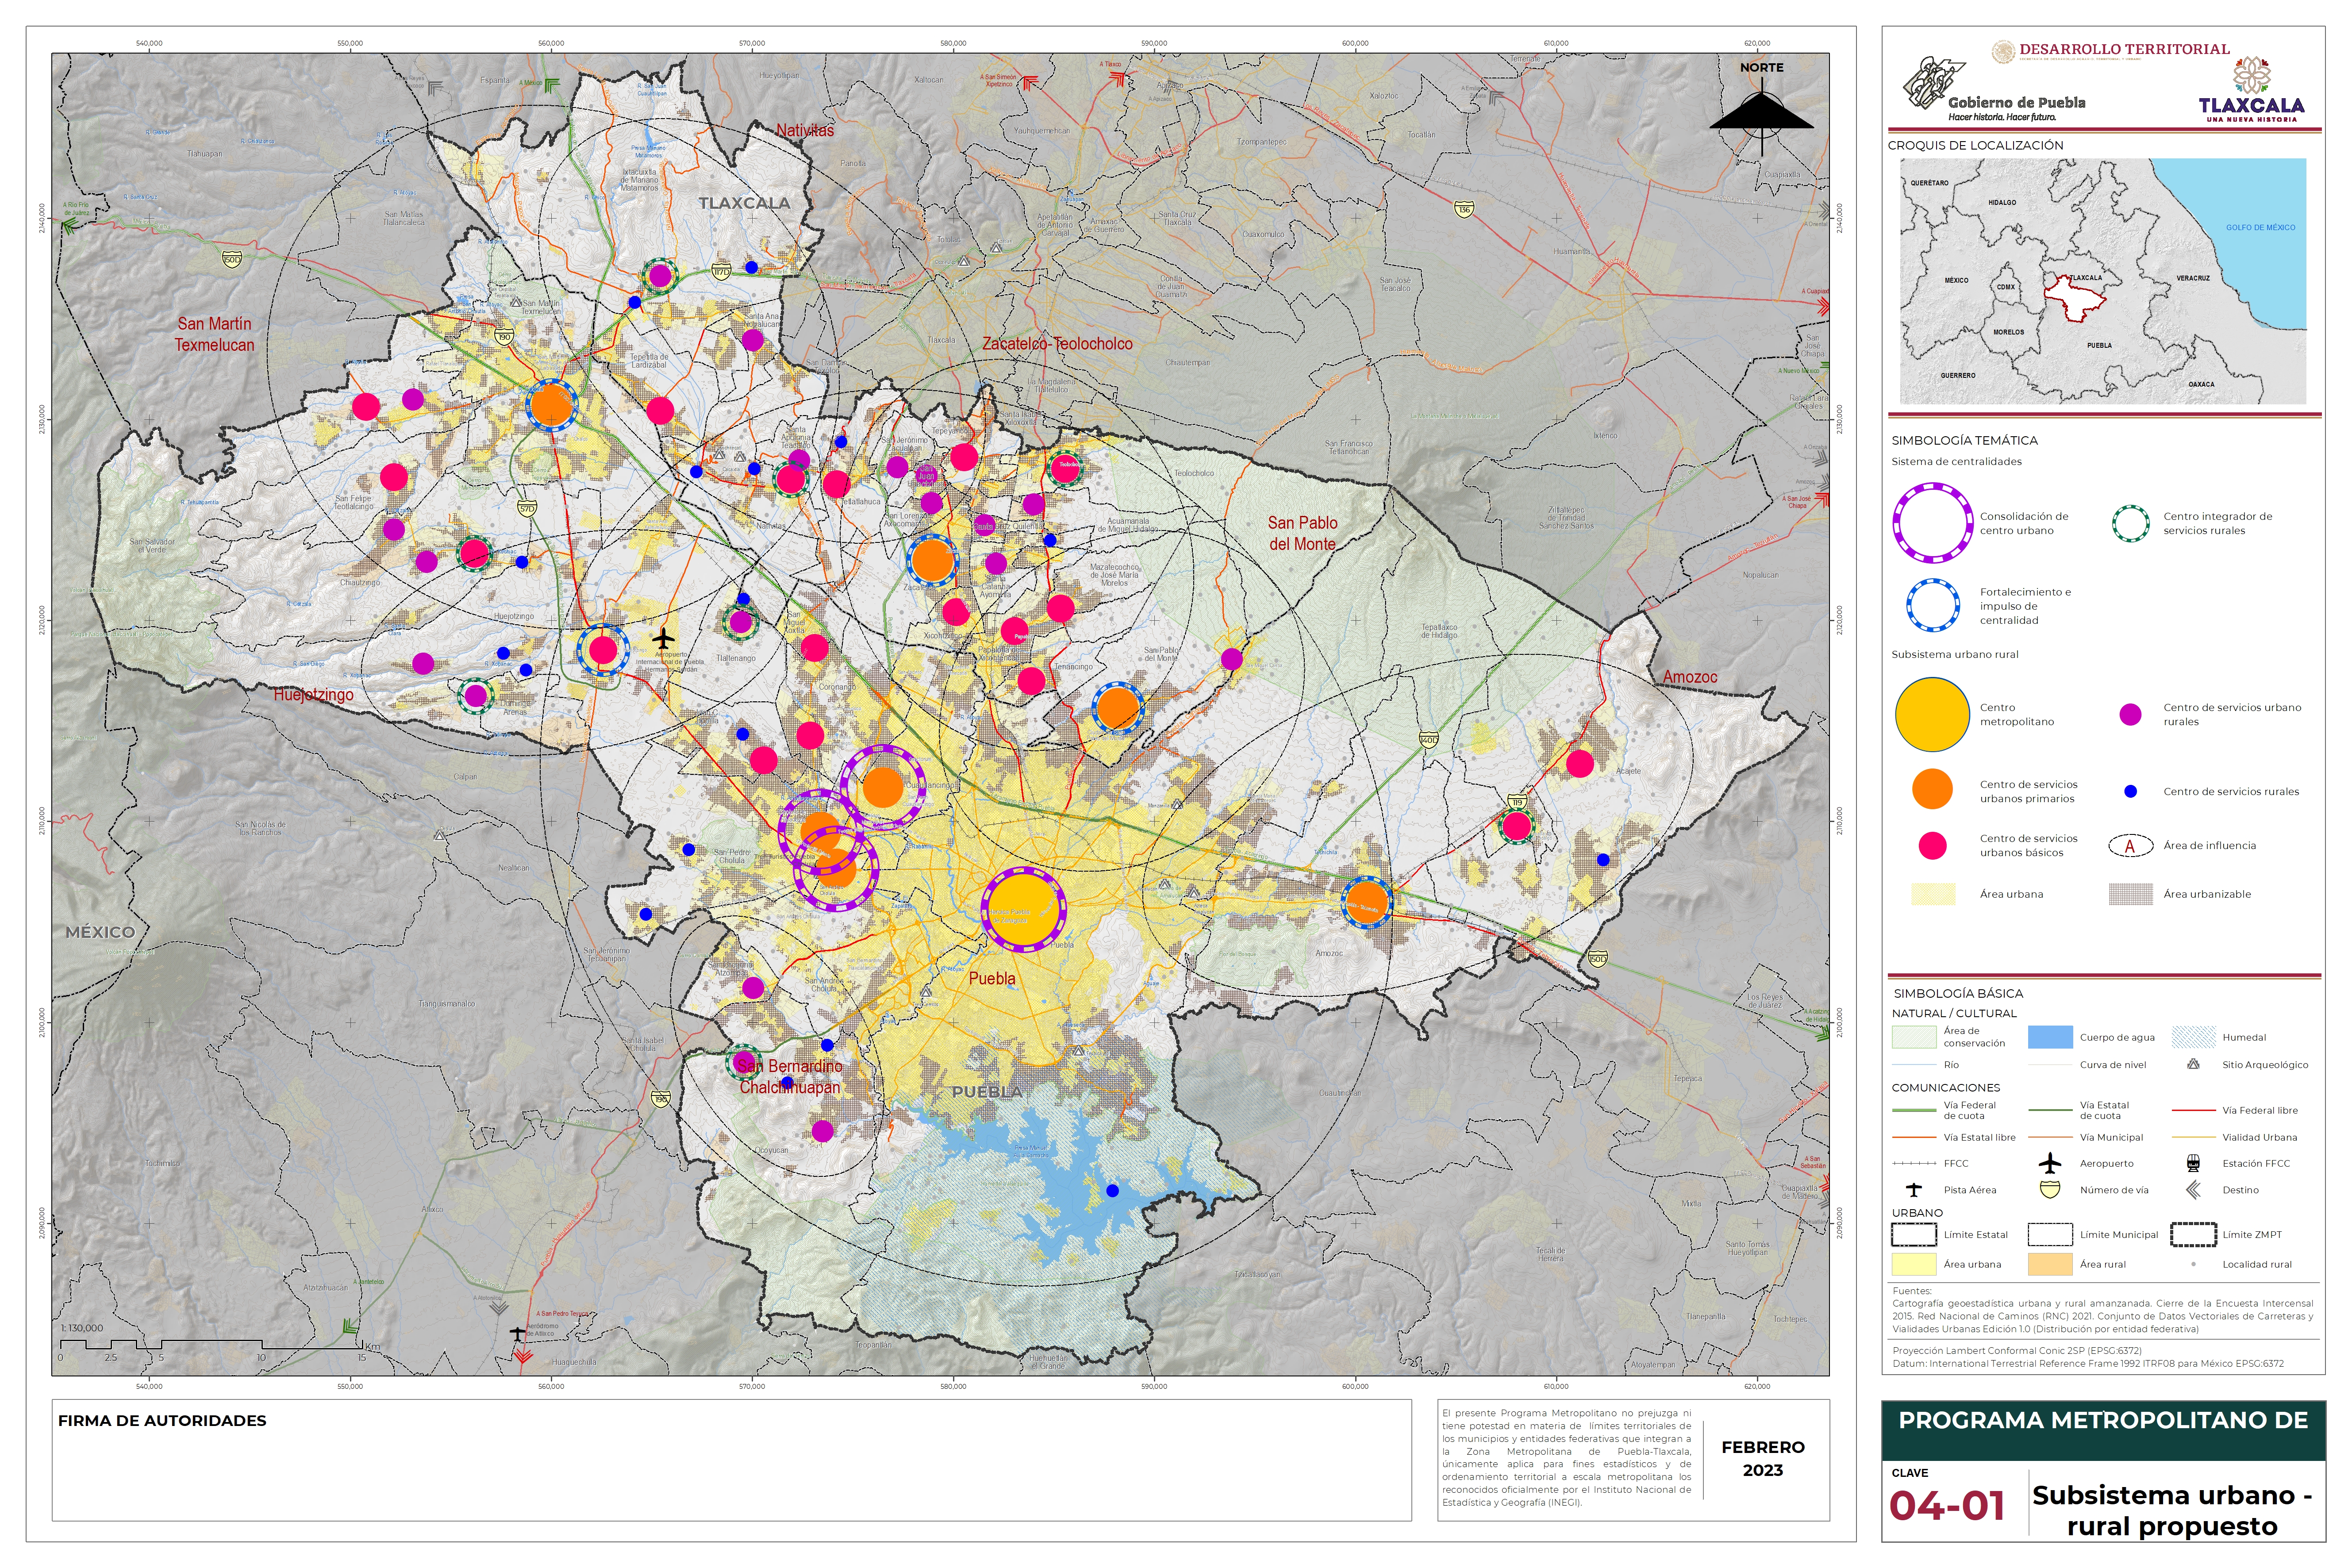Click the FFCC railway line symbol

[1914, 1163]
